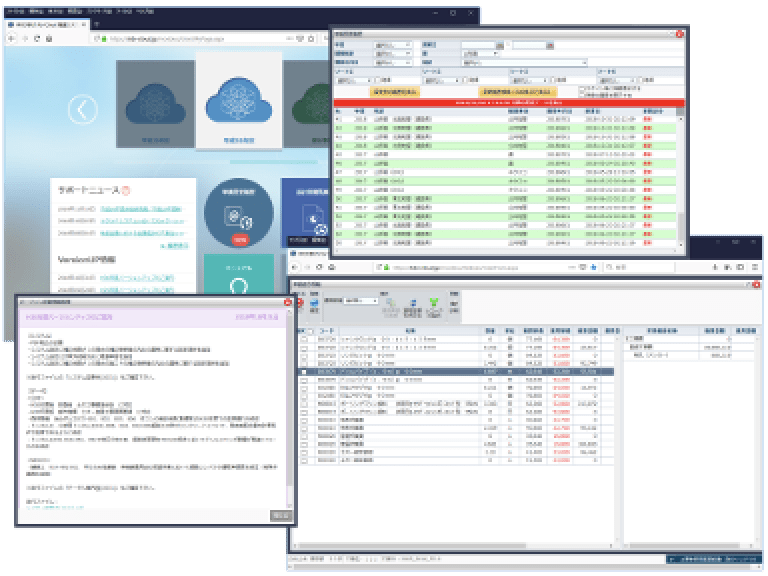Open the home page in the portal browser

click(49, 38)
